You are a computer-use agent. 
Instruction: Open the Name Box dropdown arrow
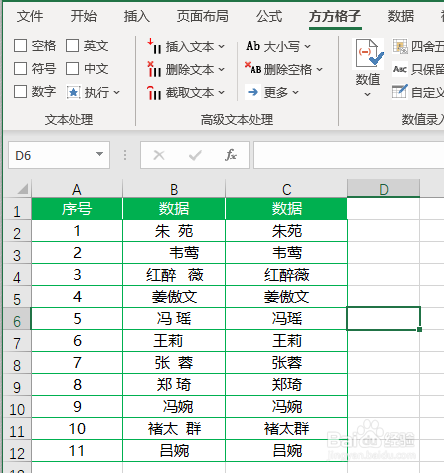click(x=99, y=154)
